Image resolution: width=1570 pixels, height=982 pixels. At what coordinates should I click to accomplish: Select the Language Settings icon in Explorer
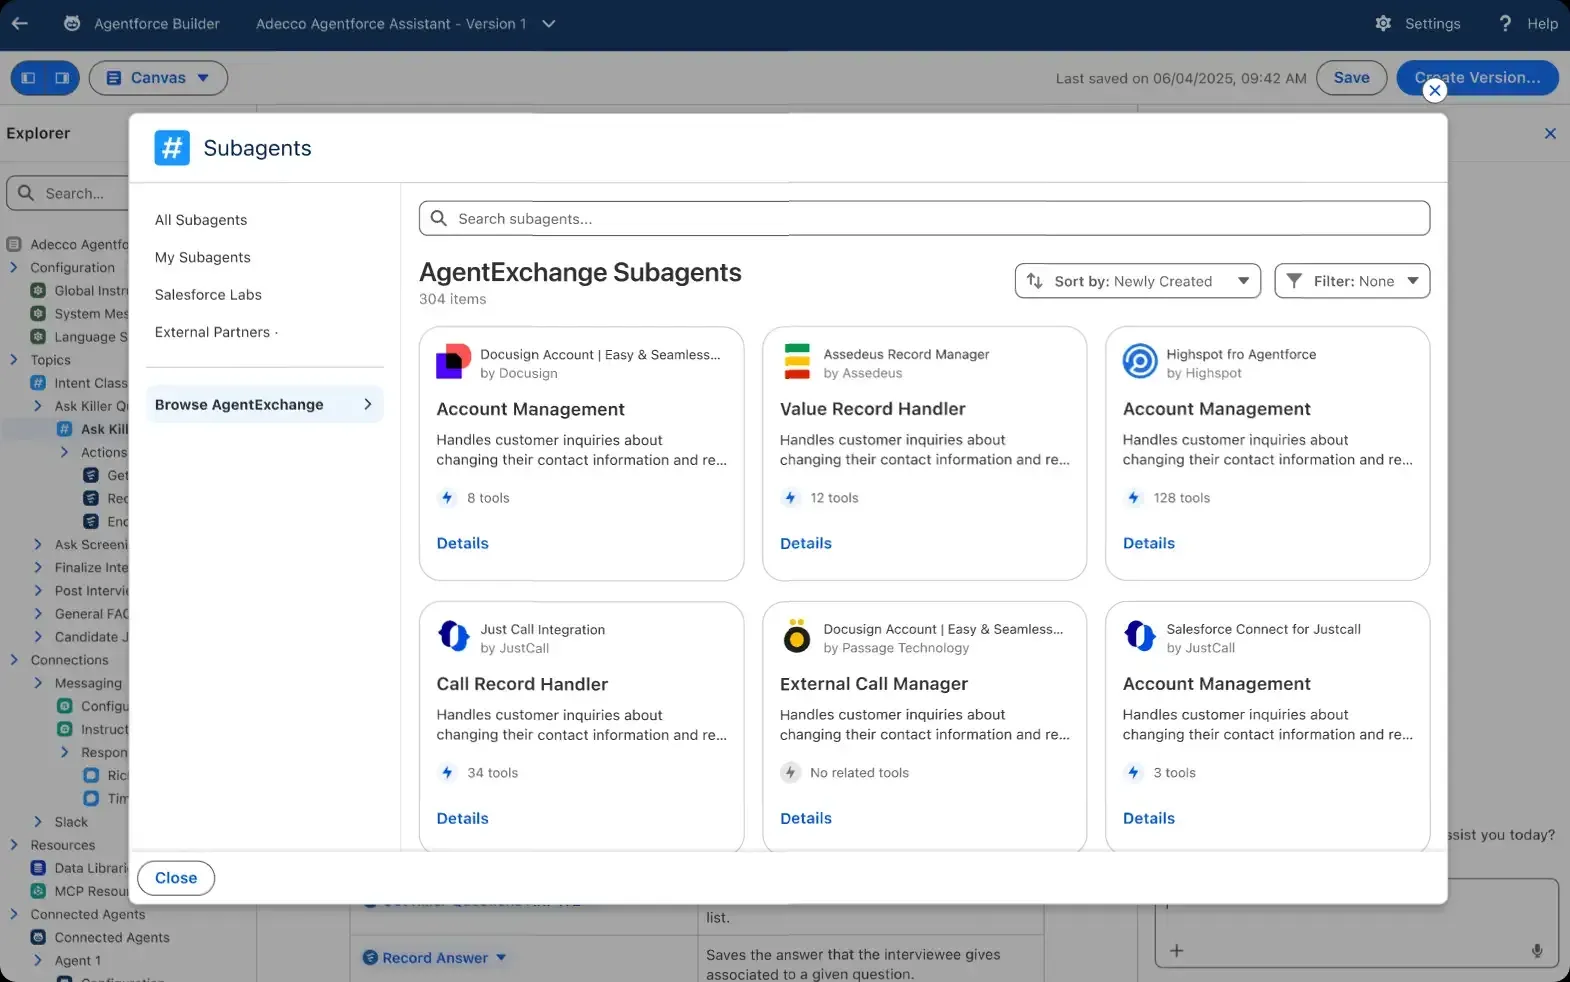(x=38, y=337)
